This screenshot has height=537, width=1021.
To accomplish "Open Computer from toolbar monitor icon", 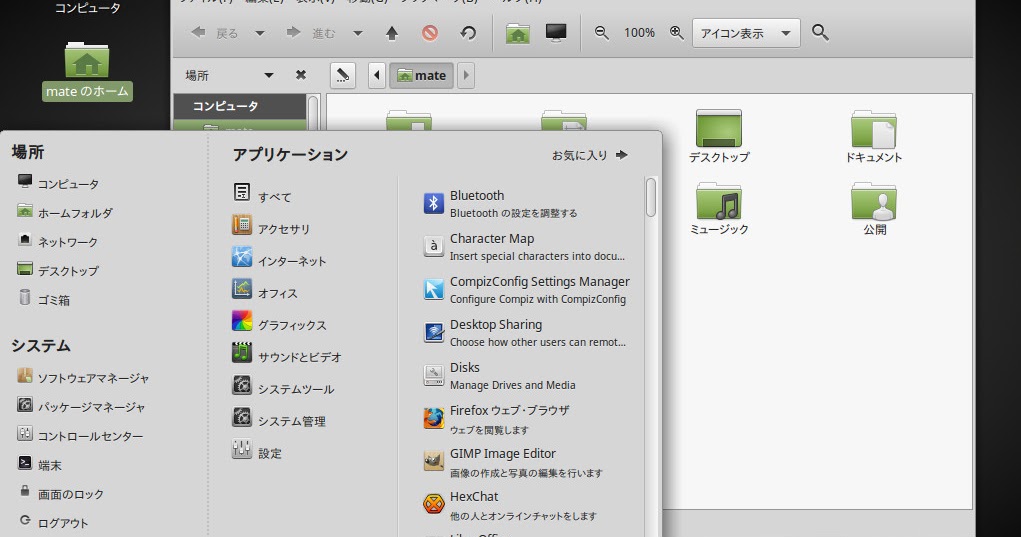I will coord(556,33).
